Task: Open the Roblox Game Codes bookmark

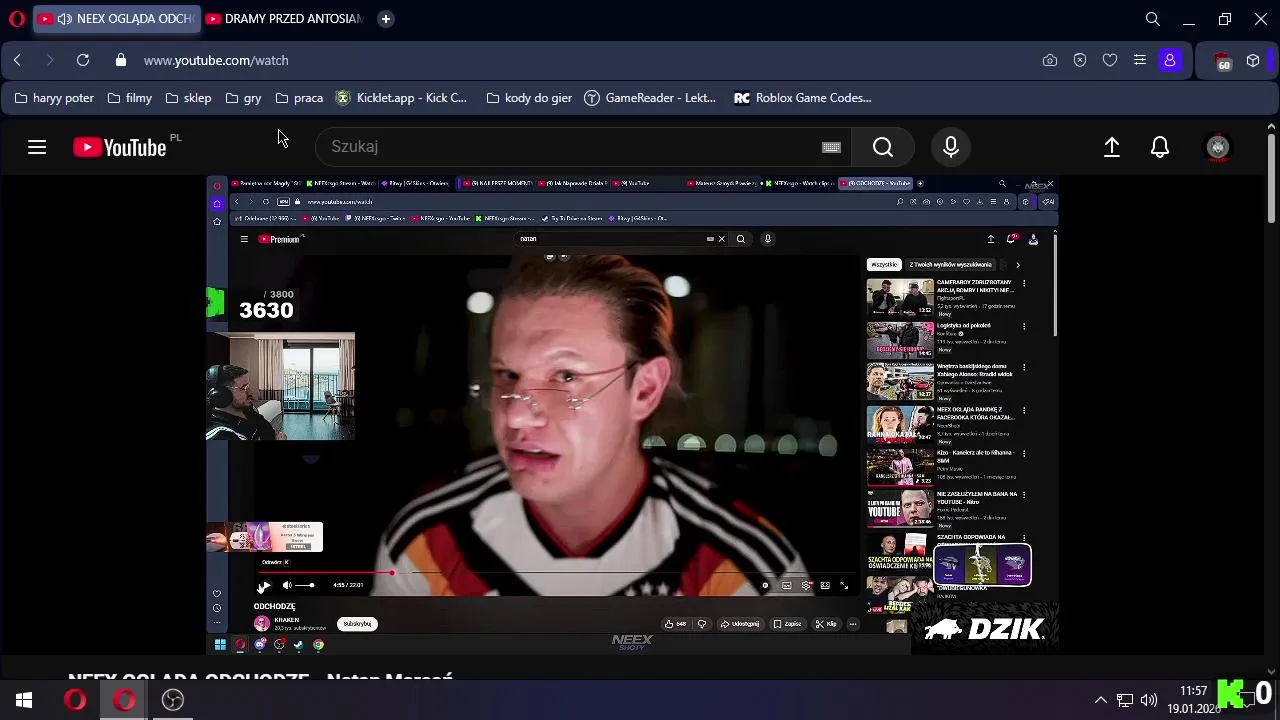Action: coord(803,98)
